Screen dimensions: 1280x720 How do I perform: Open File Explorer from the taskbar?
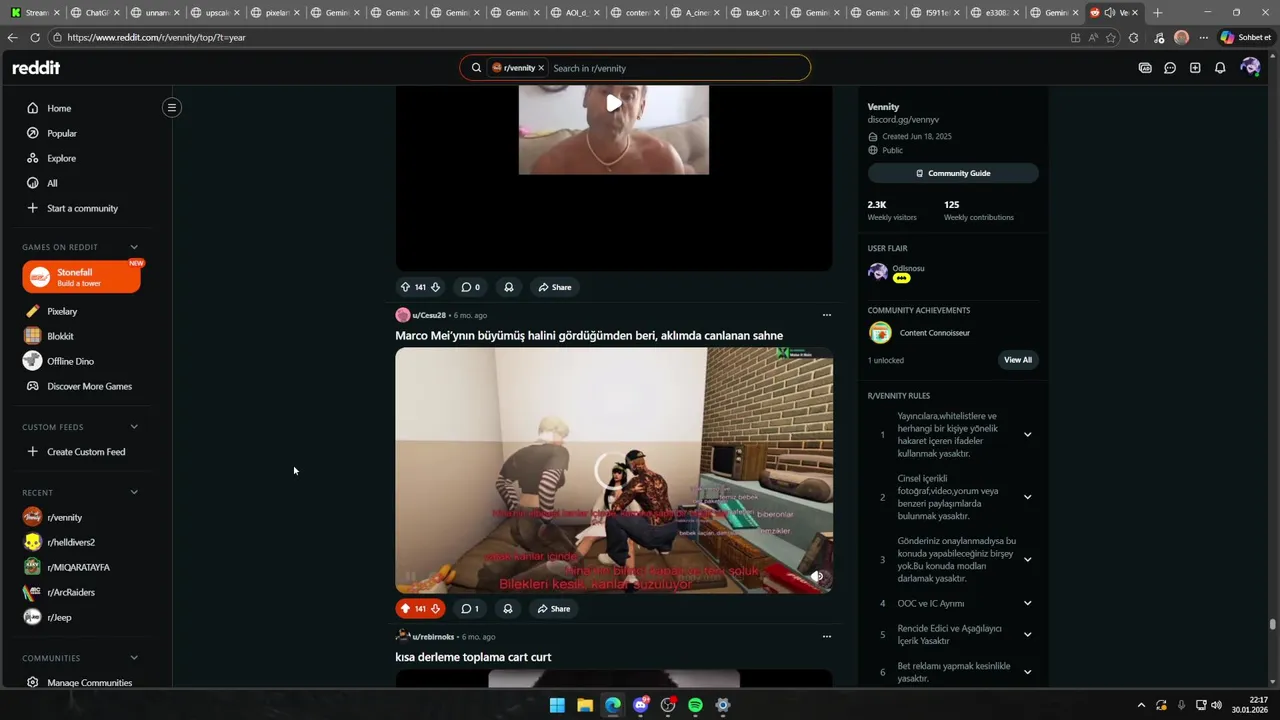click(585, 705)
